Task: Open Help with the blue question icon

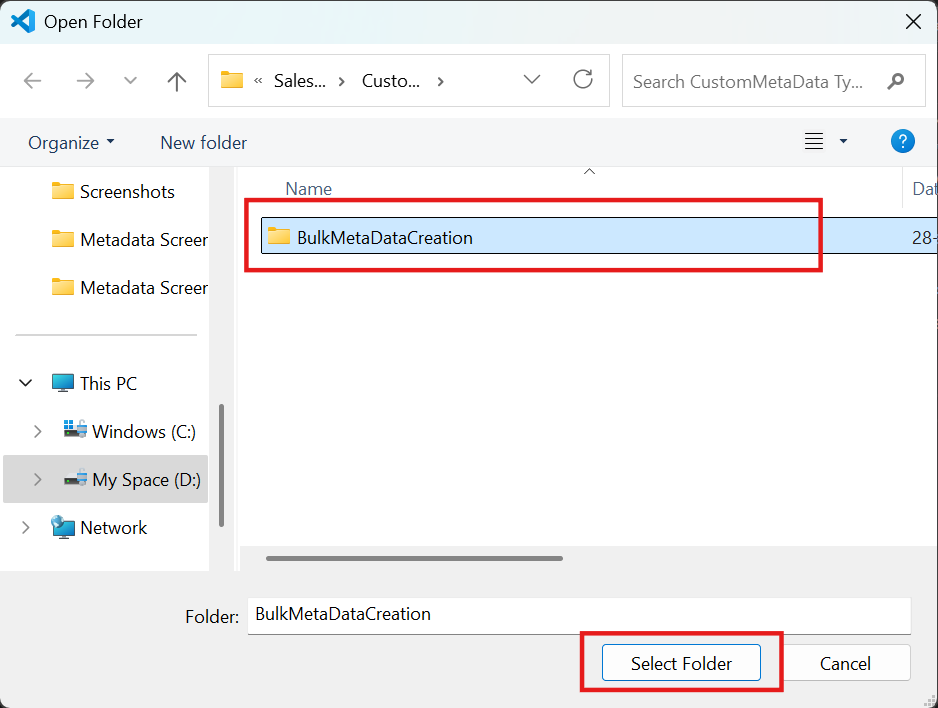Action: point(902,142)
